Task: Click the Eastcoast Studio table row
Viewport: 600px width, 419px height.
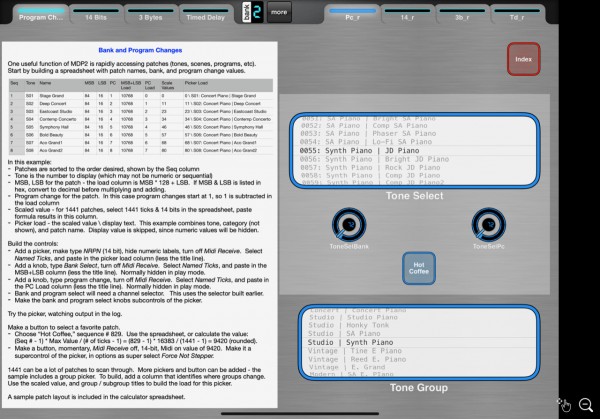Action: coord(141,111)
